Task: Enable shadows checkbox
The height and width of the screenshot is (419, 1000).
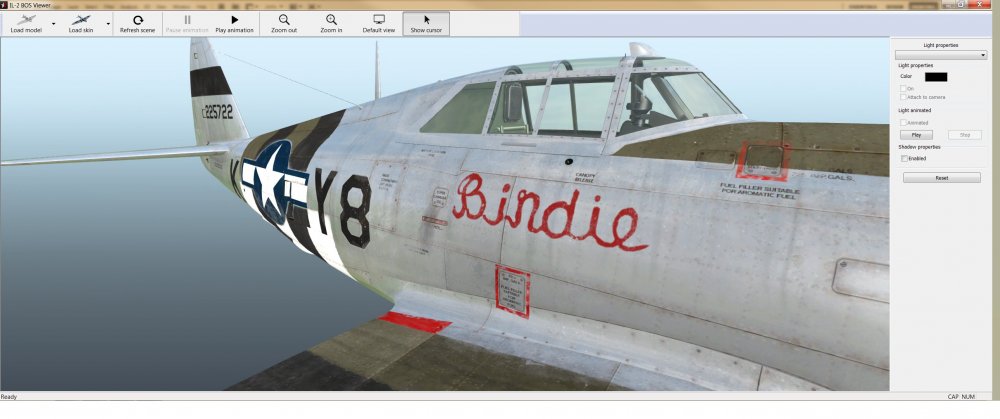Action: point(904,158)
